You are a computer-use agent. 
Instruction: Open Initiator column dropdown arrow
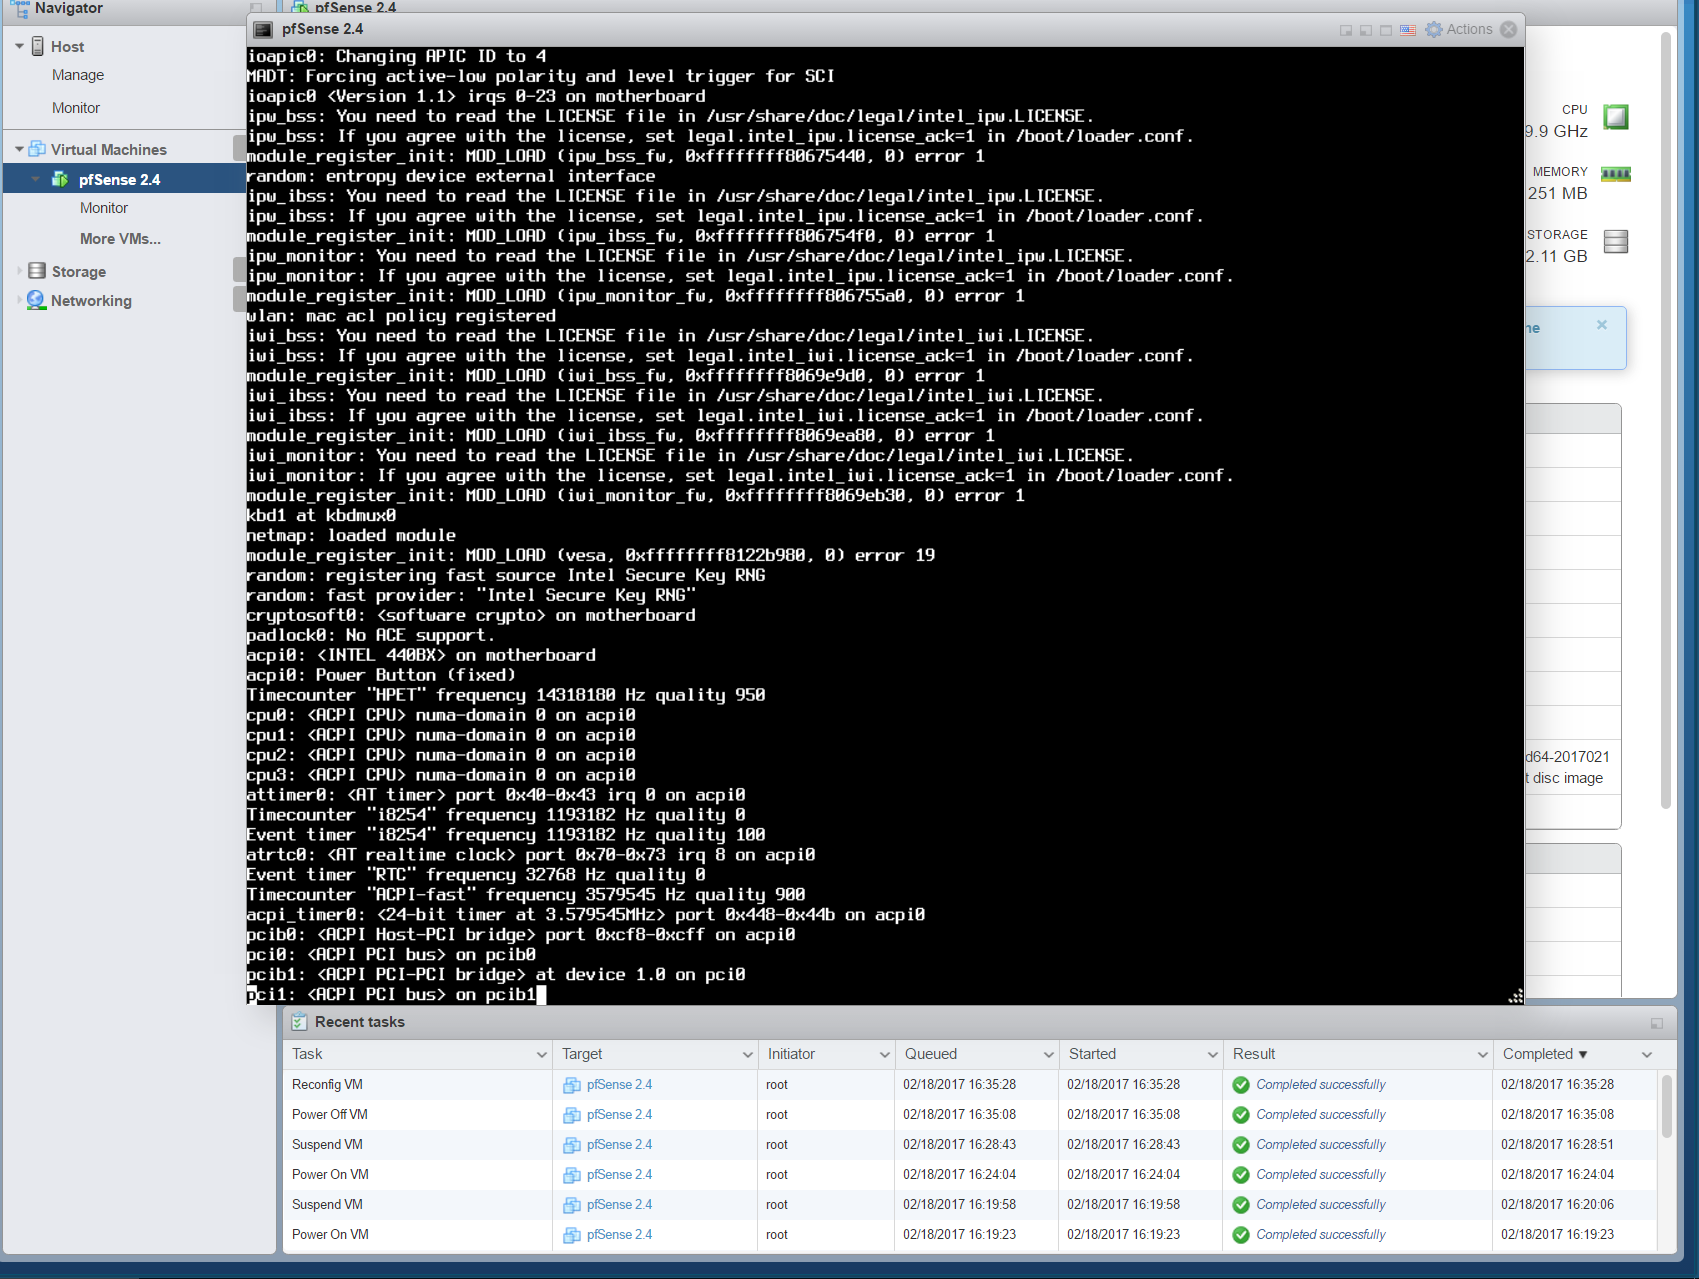point(885,1055)
